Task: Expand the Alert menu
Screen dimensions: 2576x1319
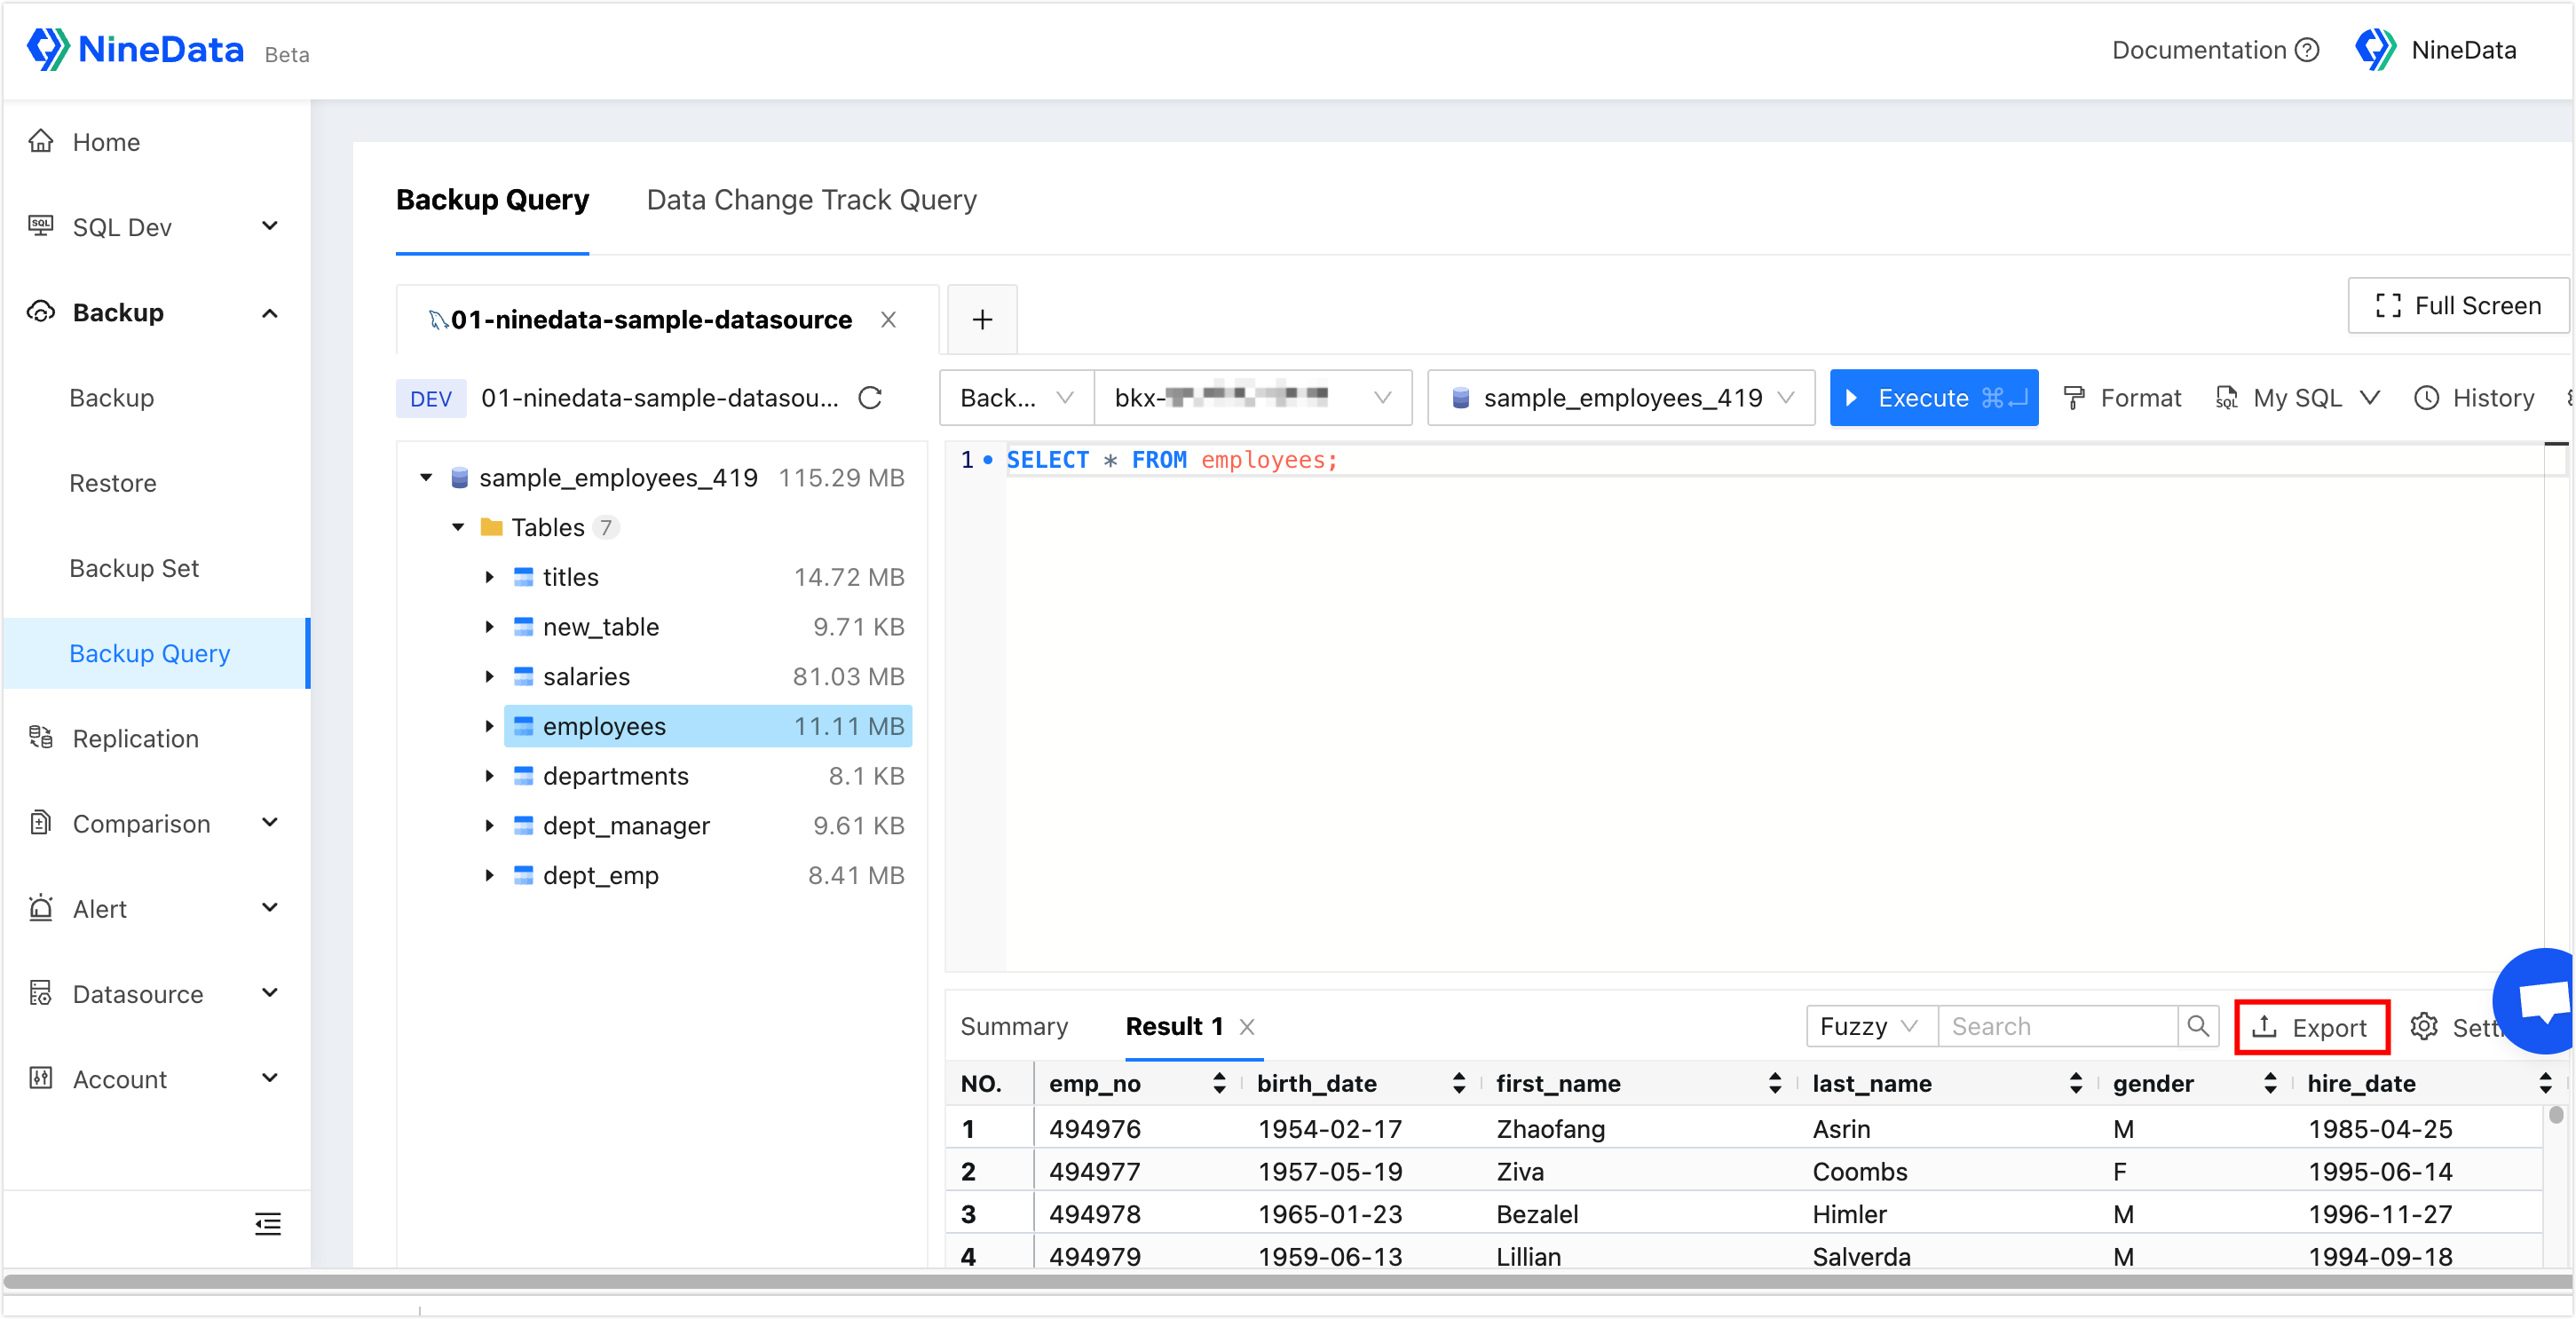Action: coord(270,908)
